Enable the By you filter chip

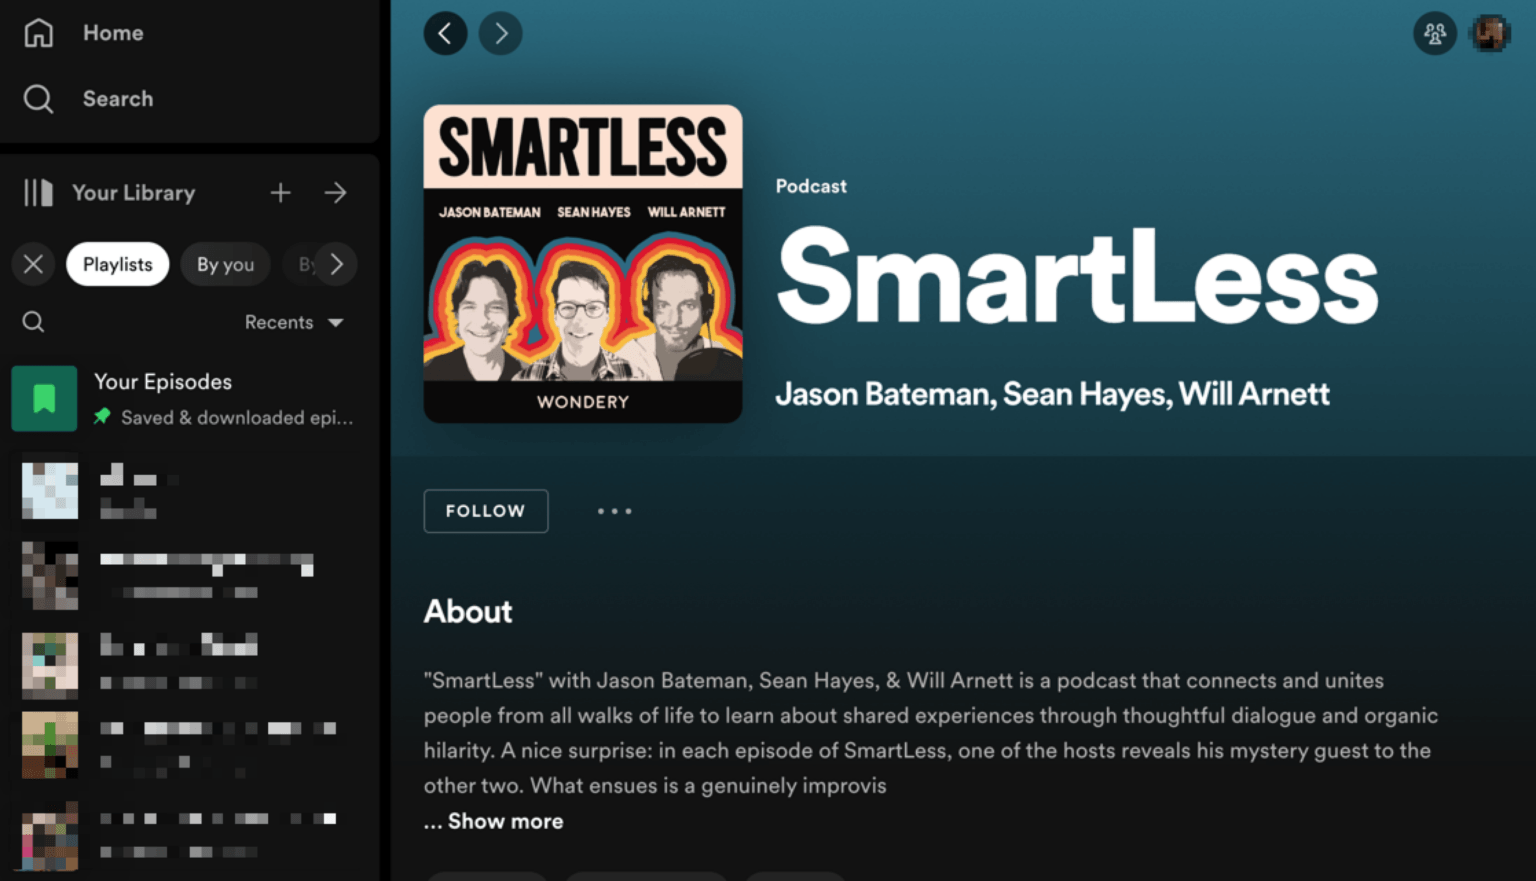(x=225, y=264)
